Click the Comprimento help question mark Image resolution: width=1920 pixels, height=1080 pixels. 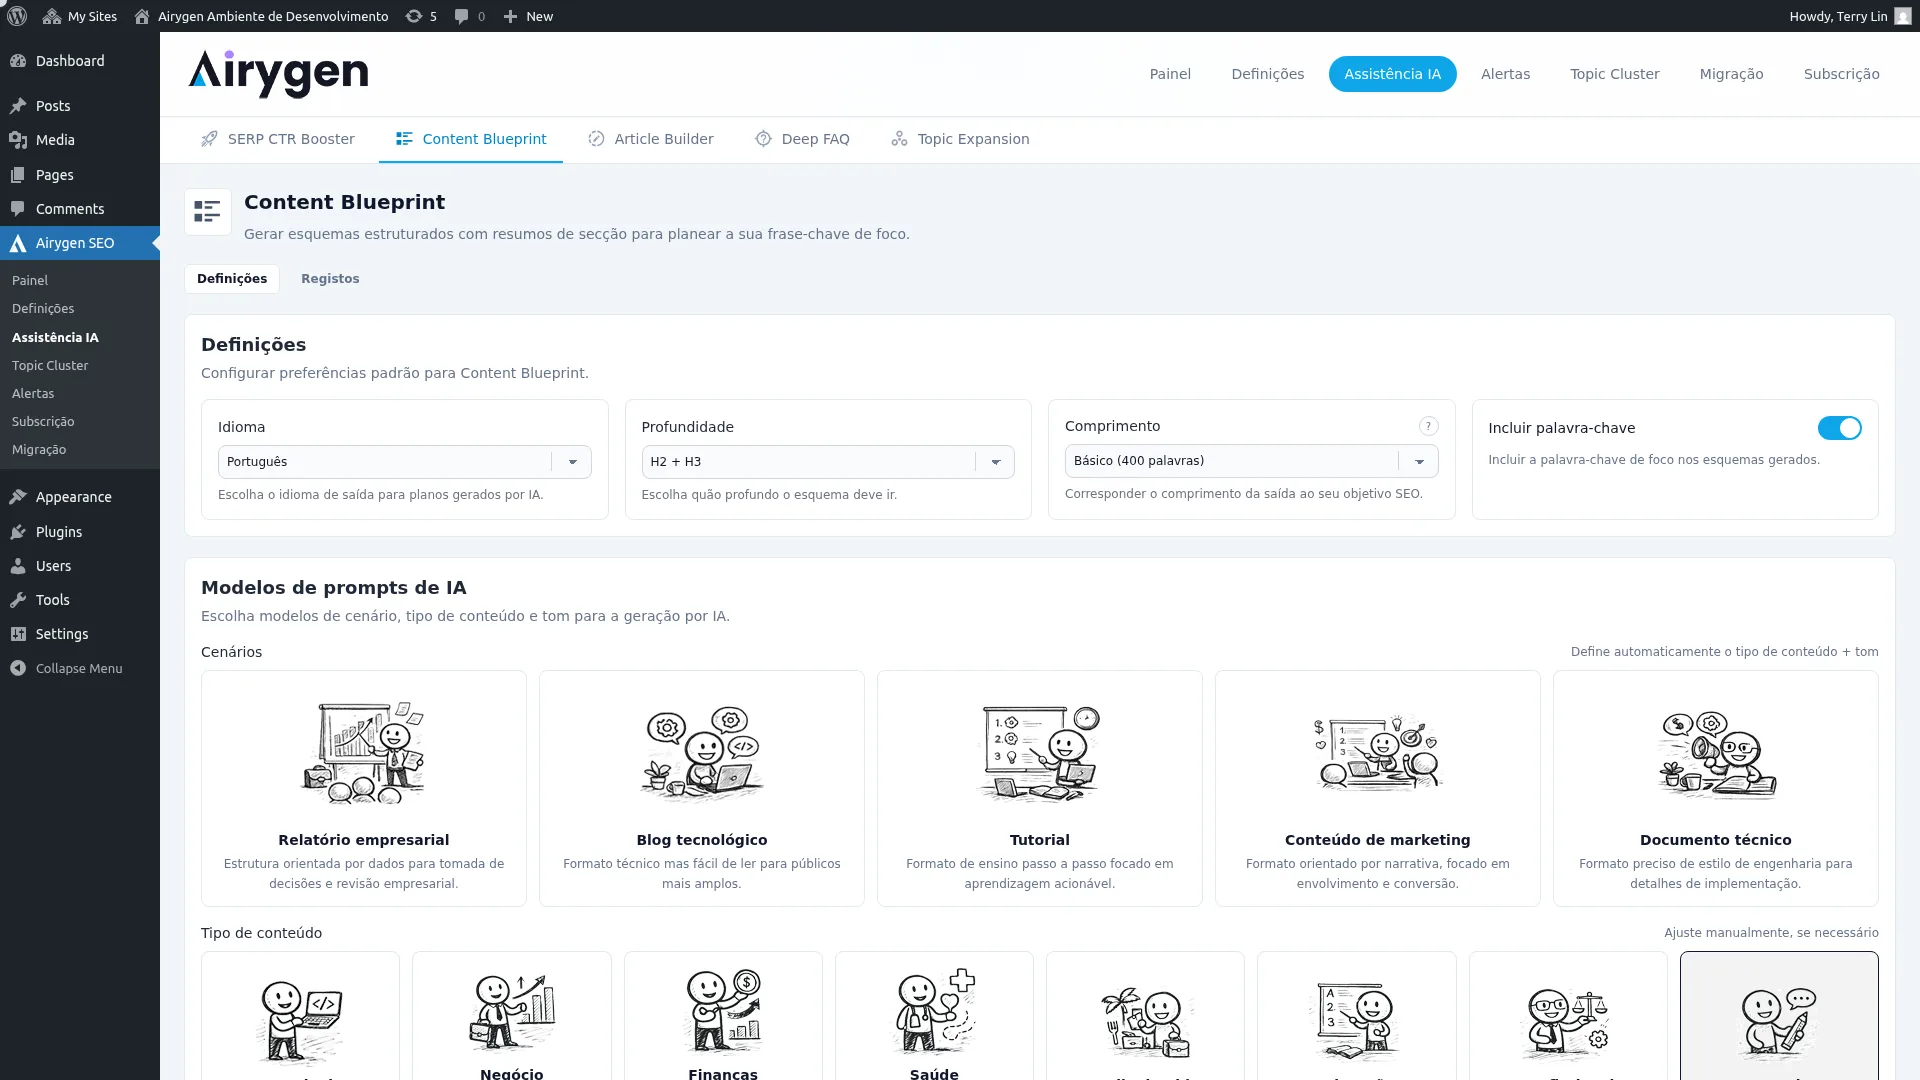(x=1428, y=426)
